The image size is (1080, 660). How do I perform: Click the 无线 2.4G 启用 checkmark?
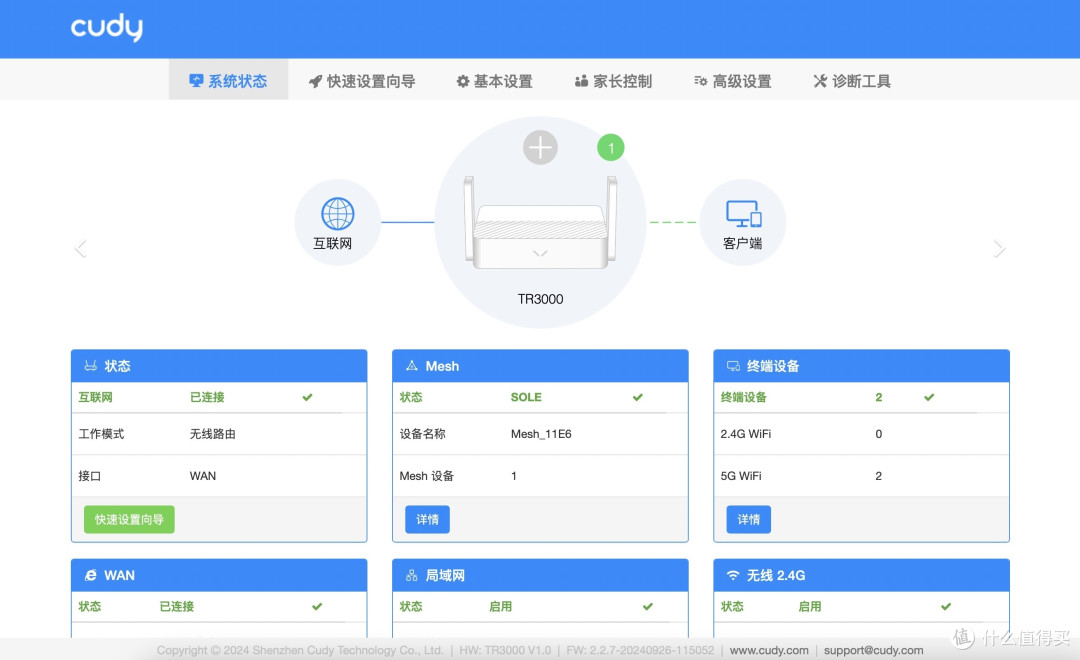tap(946, 606)
